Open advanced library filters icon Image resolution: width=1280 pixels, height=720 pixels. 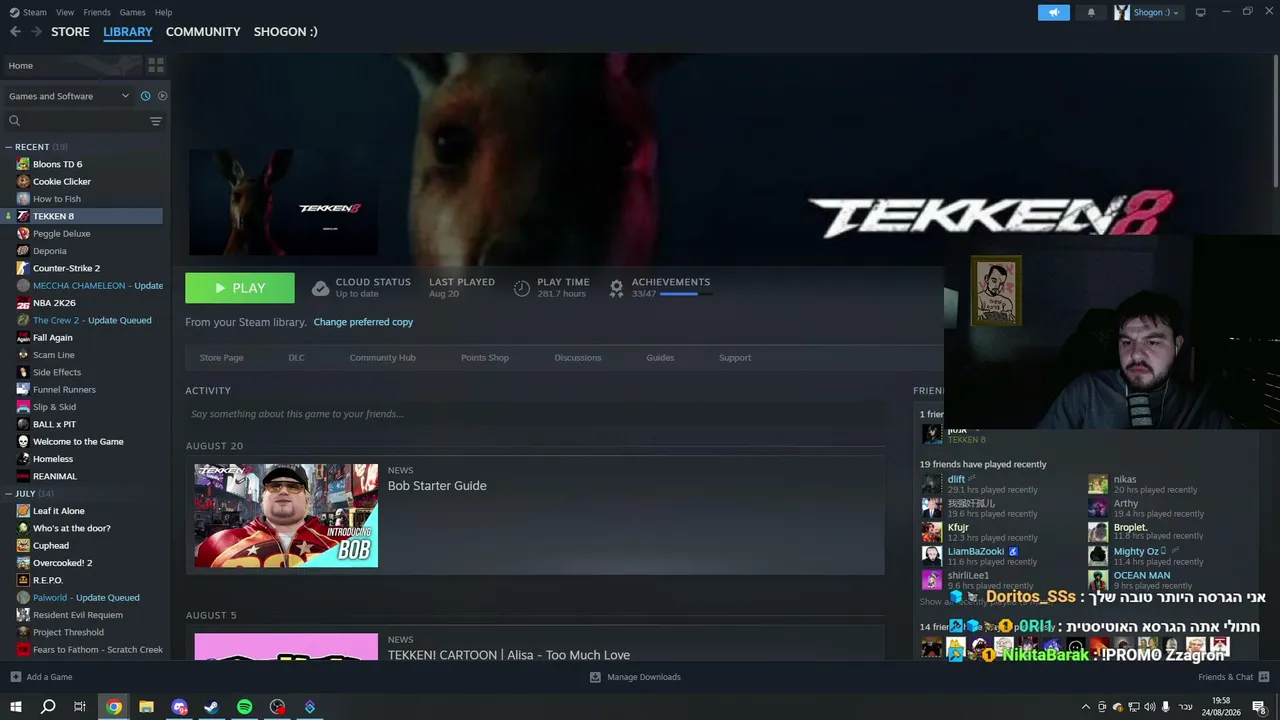[156, 121]
